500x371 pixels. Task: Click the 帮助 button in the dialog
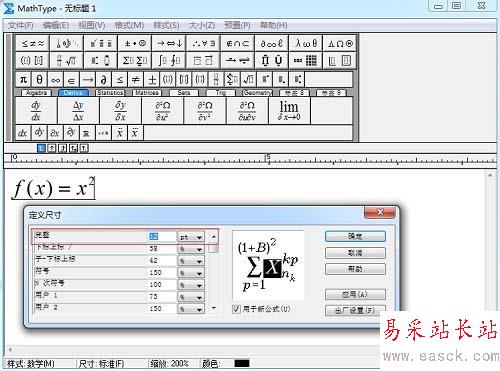click(355, 269)
